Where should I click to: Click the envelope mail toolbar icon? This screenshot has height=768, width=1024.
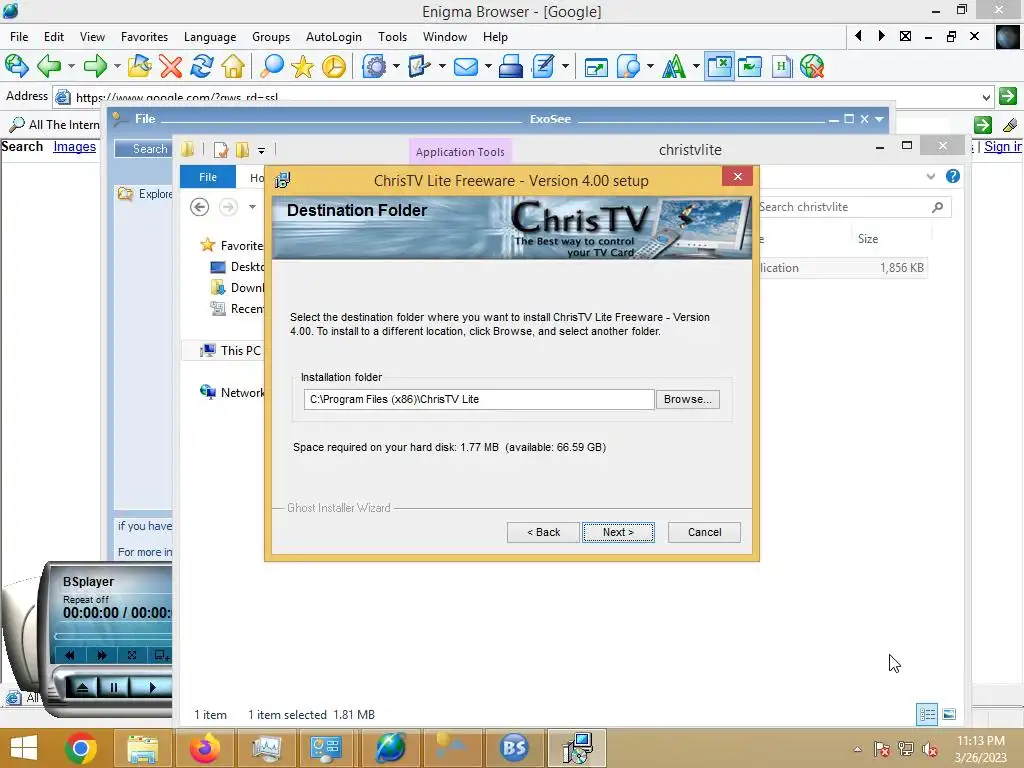pos(466,66)
